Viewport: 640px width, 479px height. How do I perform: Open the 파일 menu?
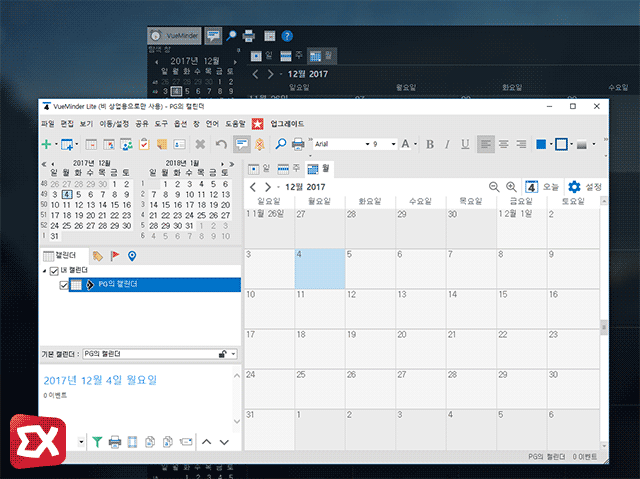click(47, 124)
